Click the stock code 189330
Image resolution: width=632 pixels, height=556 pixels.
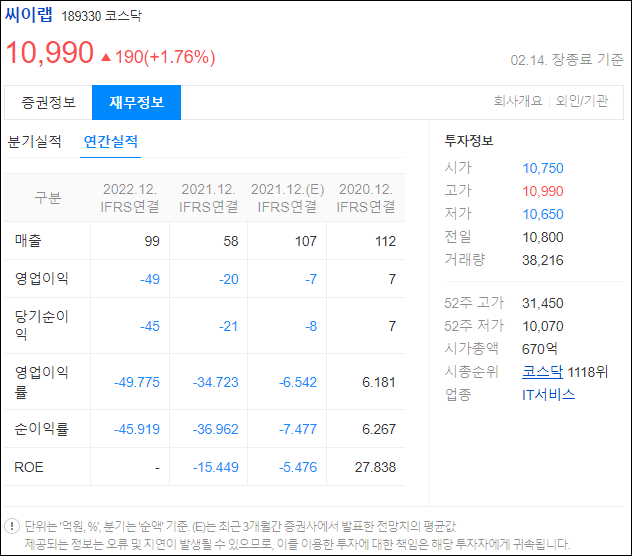point(81,16)
